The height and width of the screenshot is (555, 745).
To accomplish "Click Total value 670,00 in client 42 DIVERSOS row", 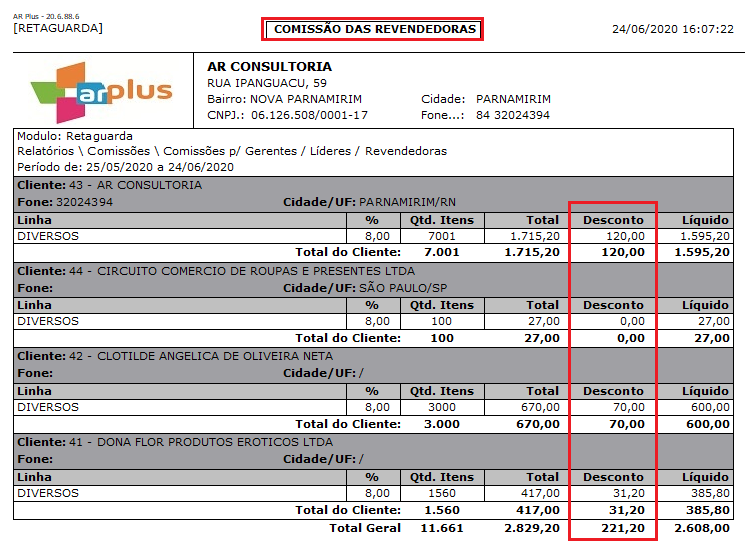I will coord(540,407).
